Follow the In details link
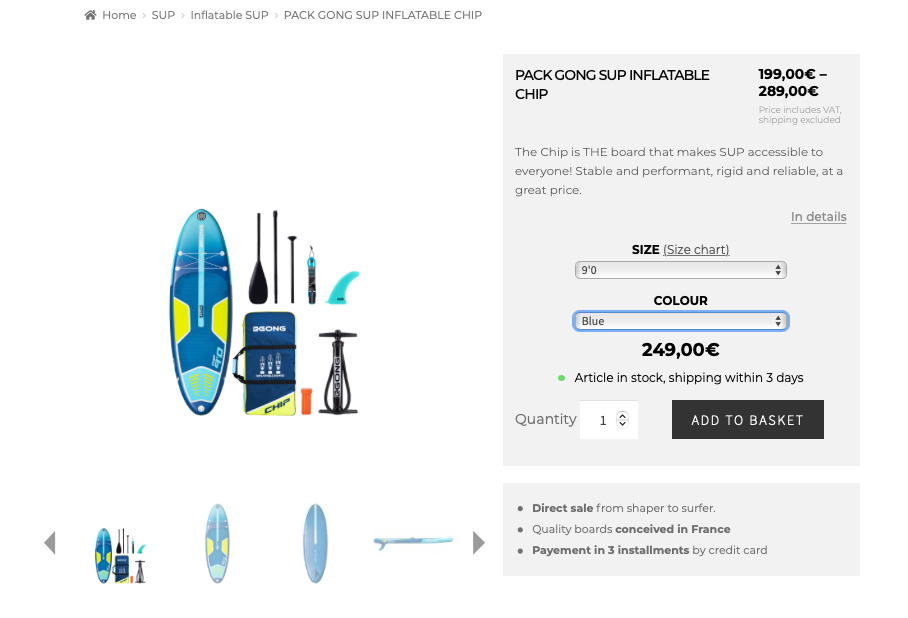The image size is (908, 618). coord(818,217)
